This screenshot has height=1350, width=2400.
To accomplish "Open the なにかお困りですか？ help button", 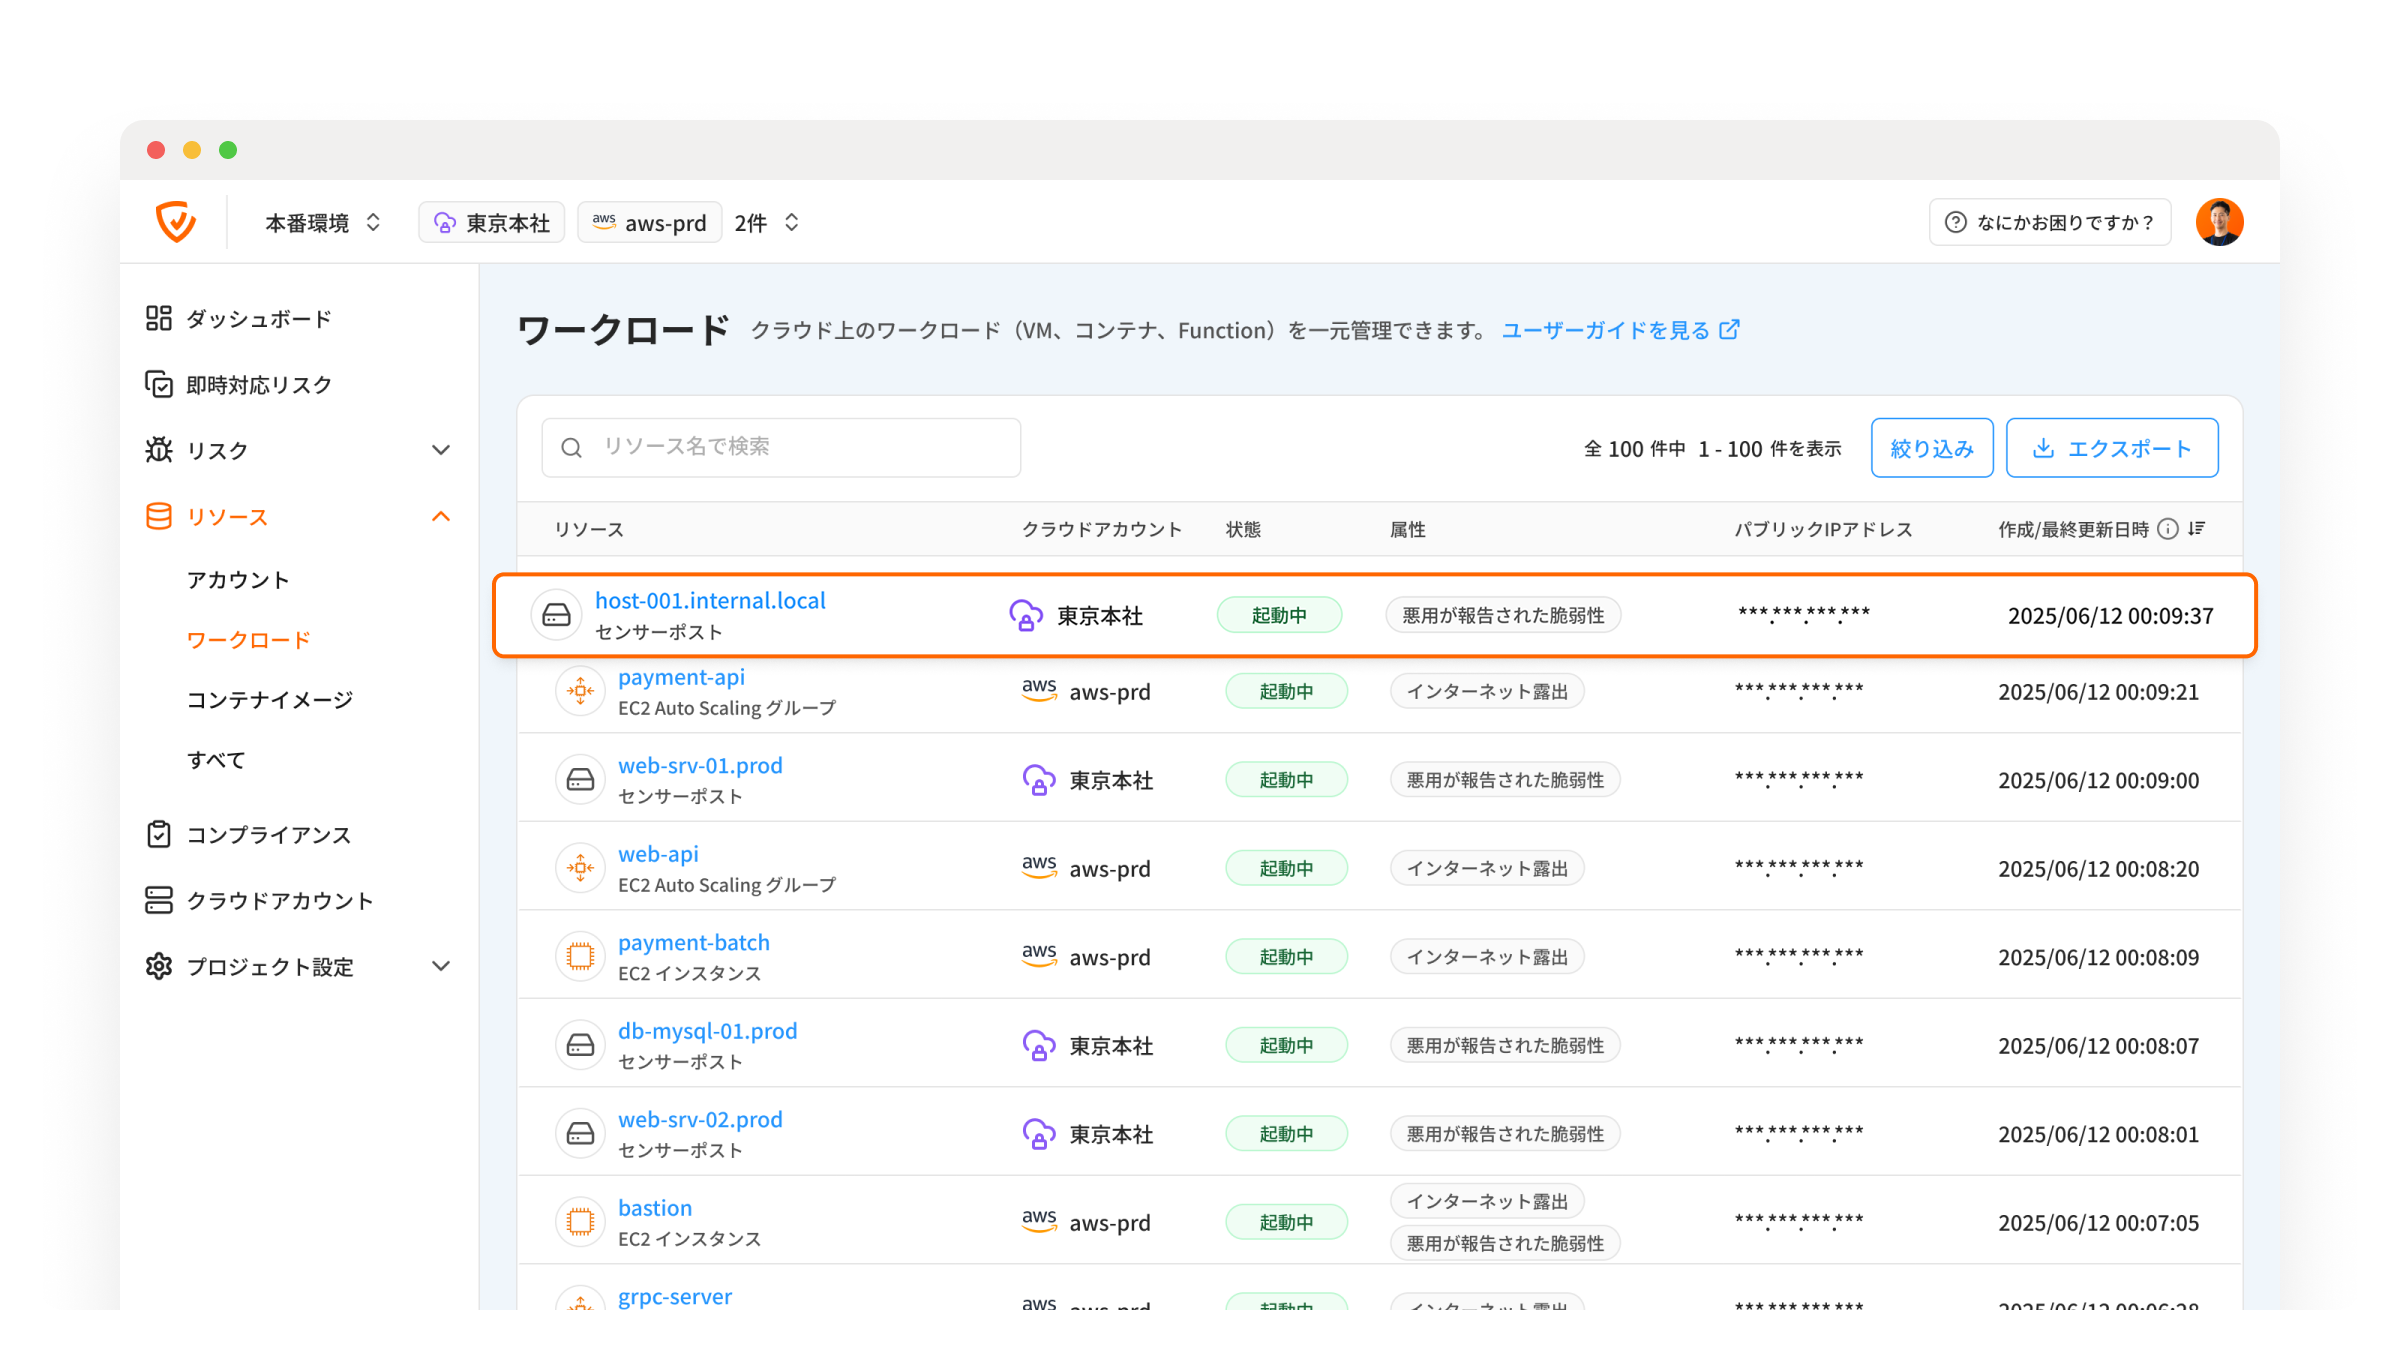I will point(2049,222).
